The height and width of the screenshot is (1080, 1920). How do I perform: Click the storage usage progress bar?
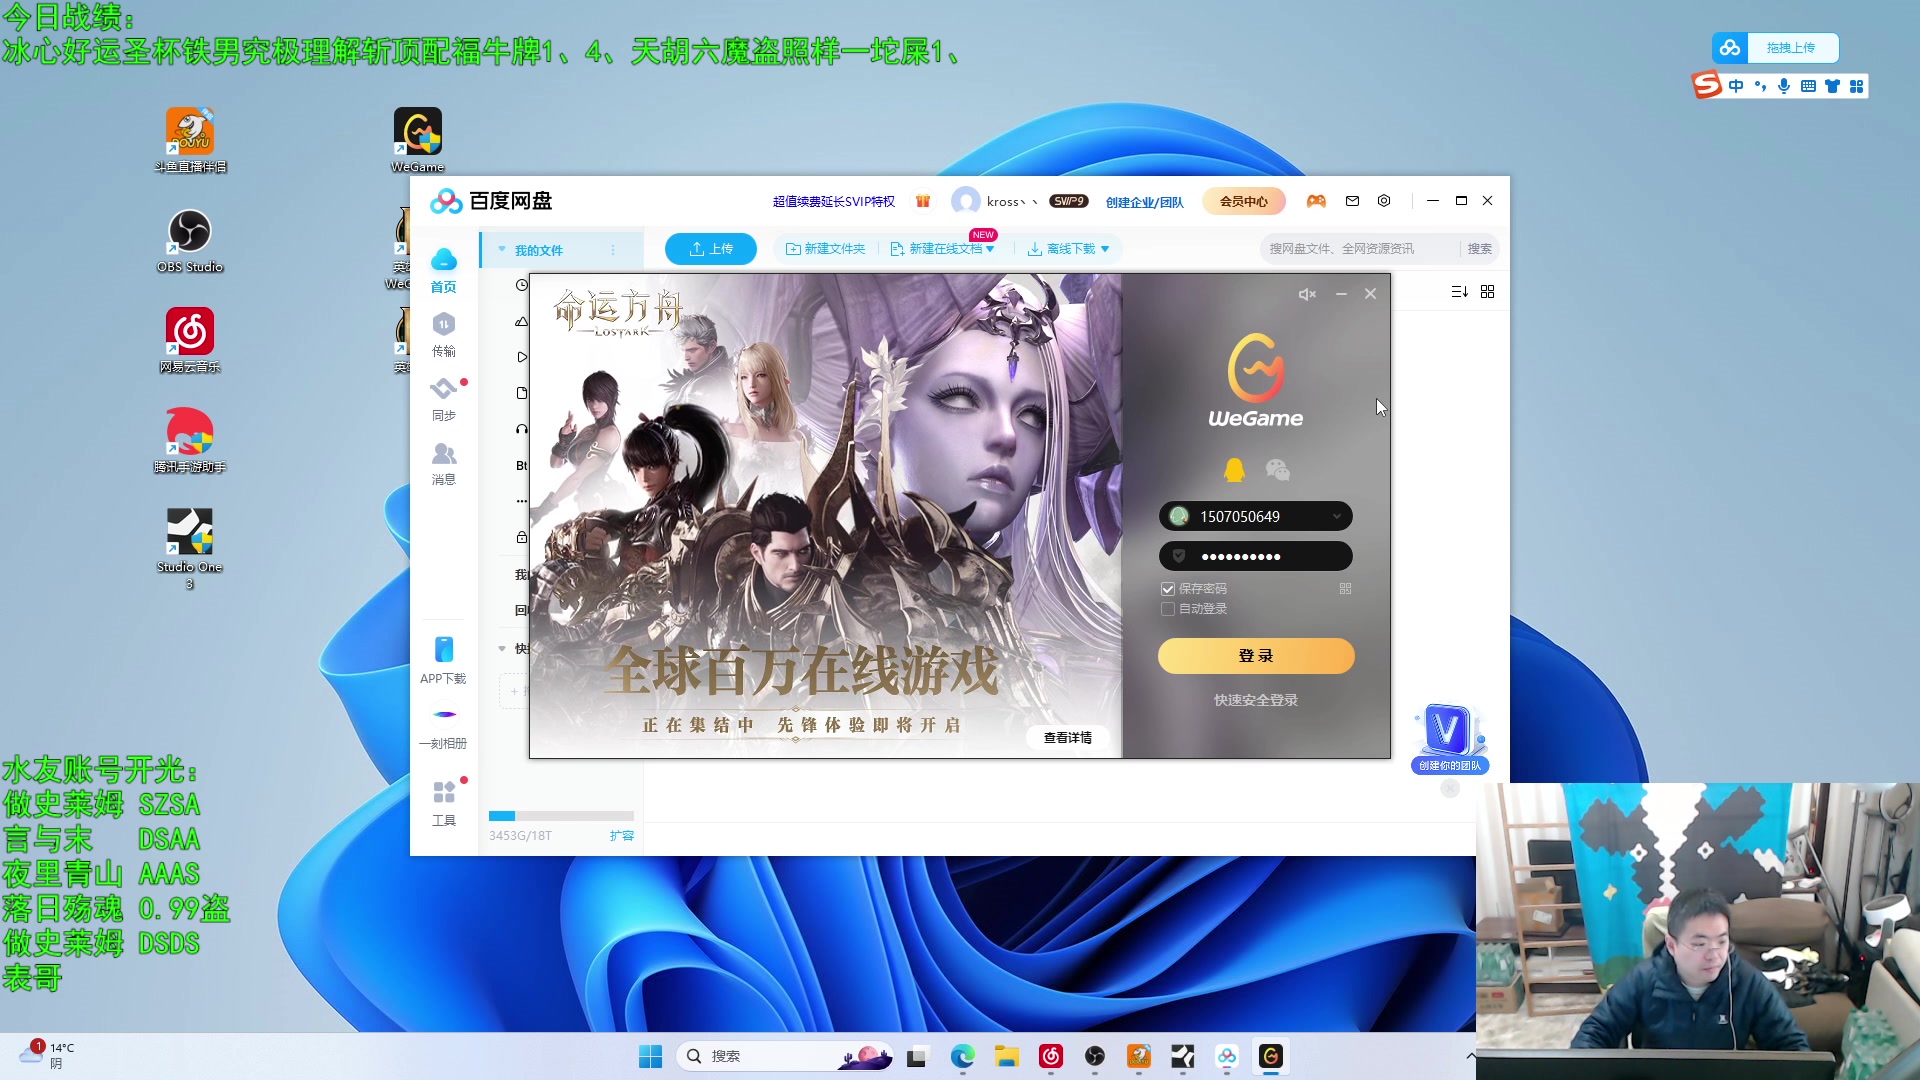click(560, 816)
